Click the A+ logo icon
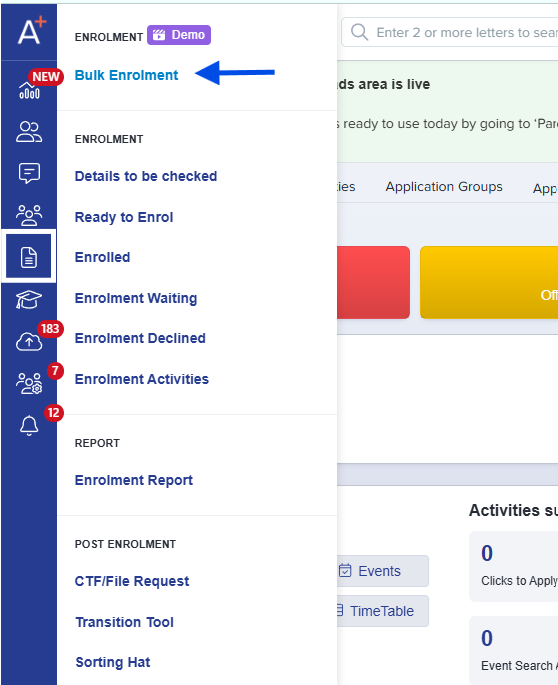This screenshot has height=685, width=558. point(31,30)
